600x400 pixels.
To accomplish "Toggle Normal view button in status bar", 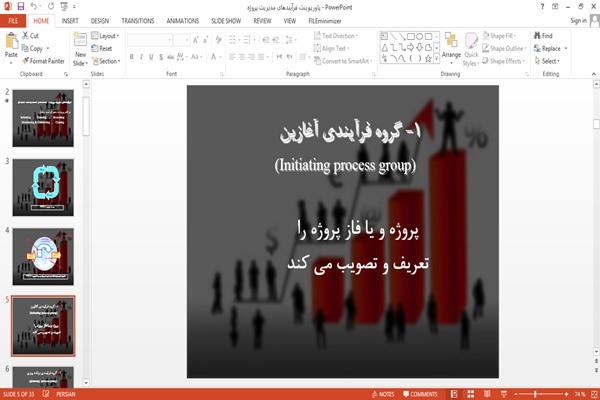I will (454, 394).
